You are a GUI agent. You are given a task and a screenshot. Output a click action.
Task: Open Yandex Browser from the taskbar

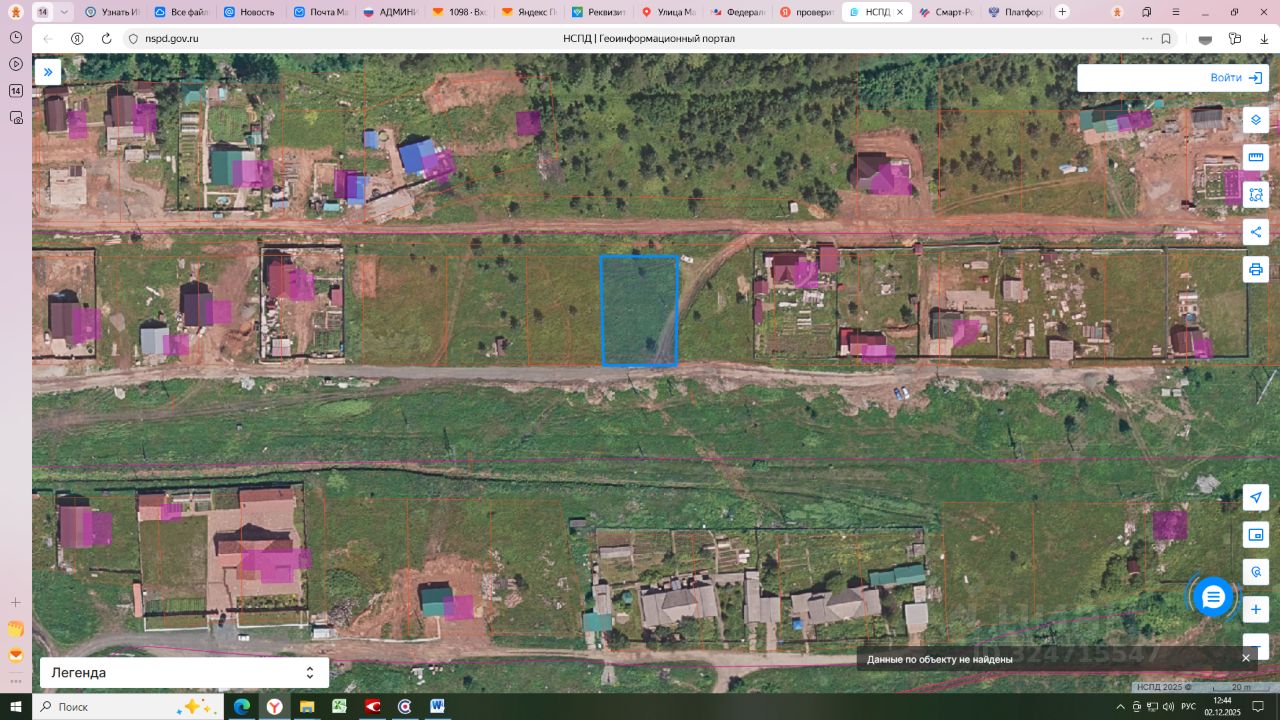274,707
